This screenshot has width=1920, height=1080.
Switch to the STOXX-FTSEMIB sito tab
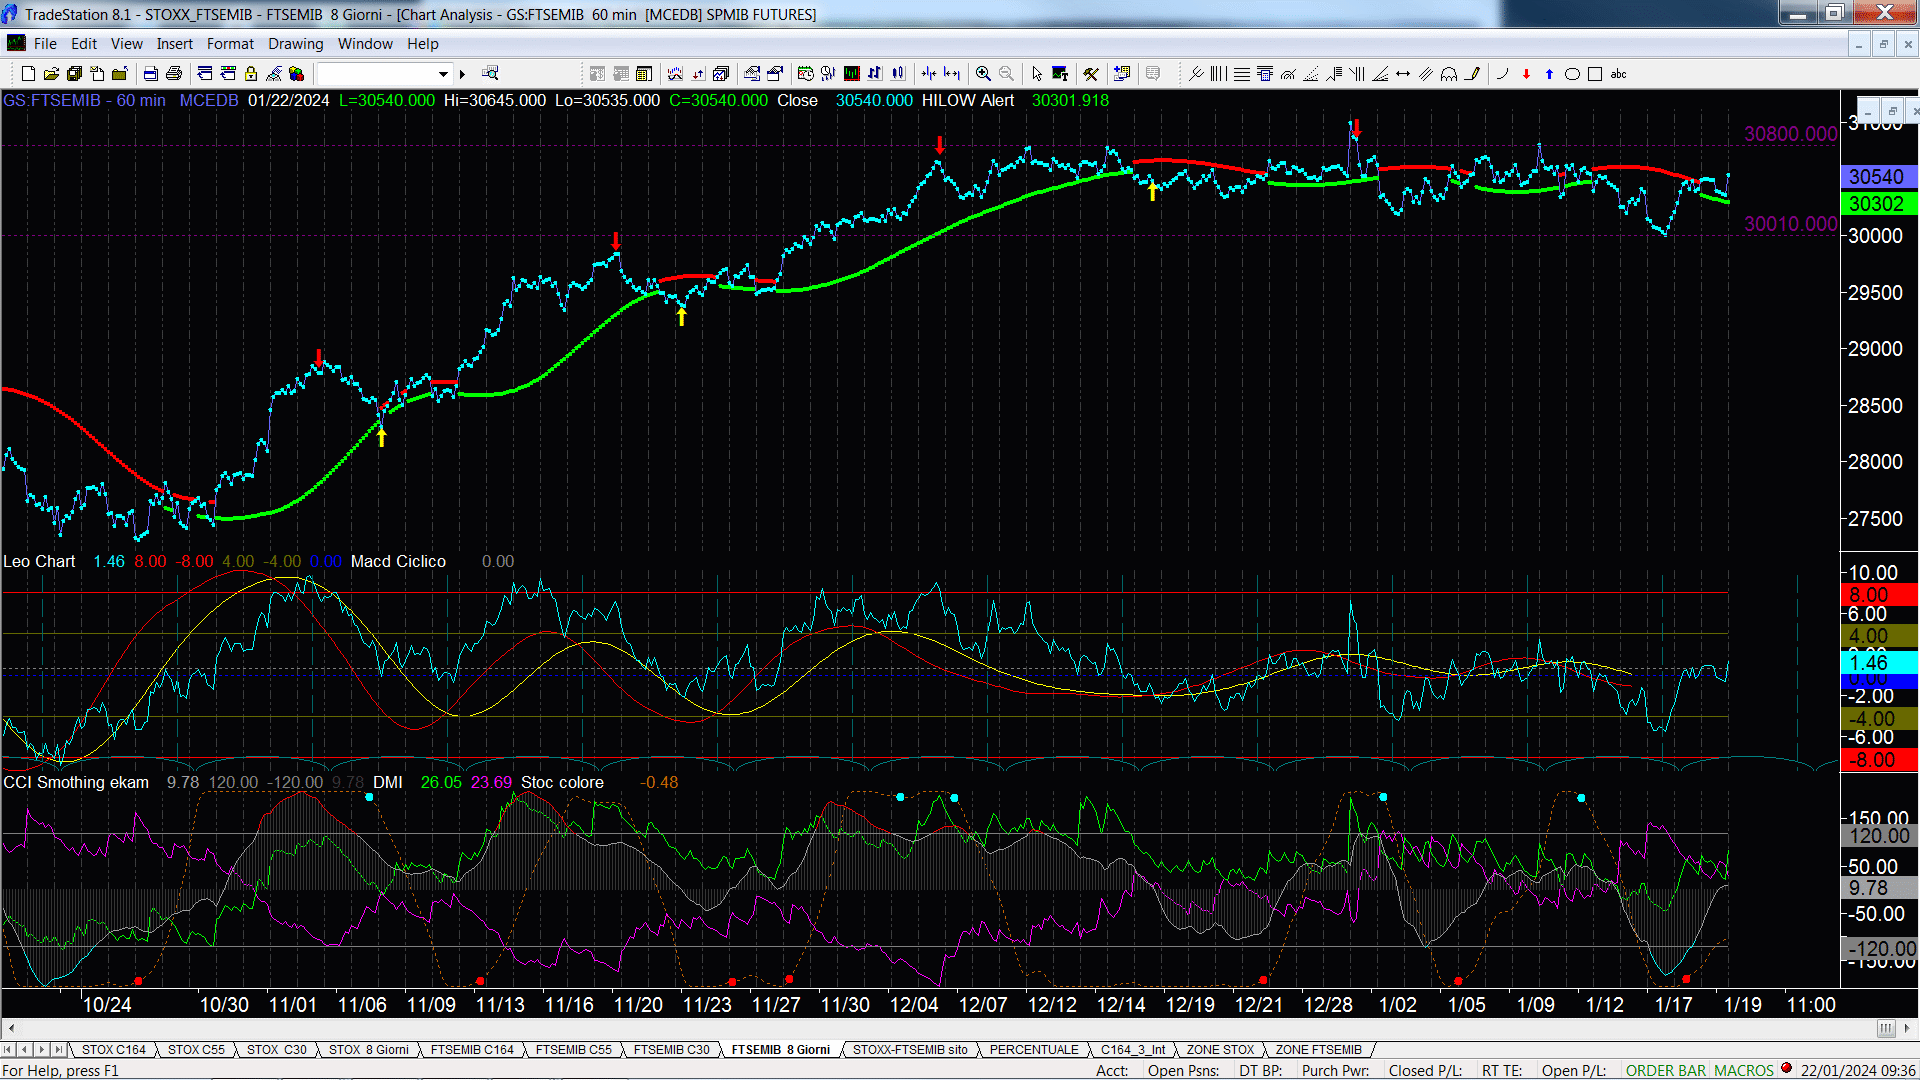point(910,1050)
